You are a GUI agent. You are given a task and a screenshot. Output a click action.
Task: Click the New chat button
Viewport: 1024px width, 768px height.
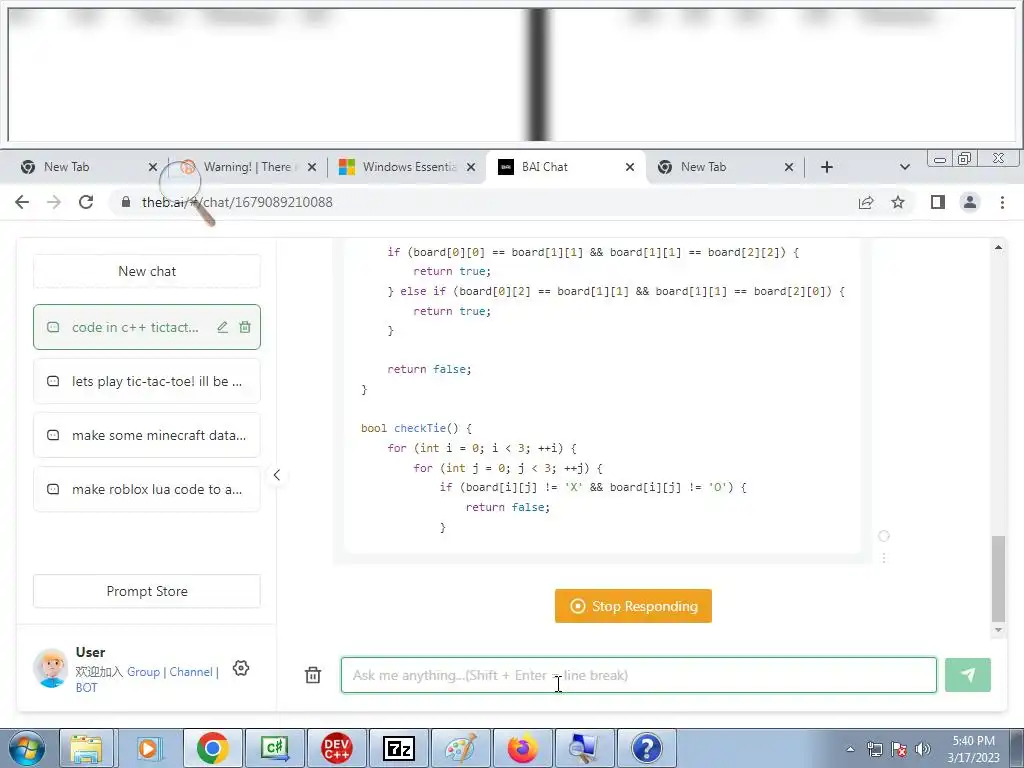click(x=147, y=271)
